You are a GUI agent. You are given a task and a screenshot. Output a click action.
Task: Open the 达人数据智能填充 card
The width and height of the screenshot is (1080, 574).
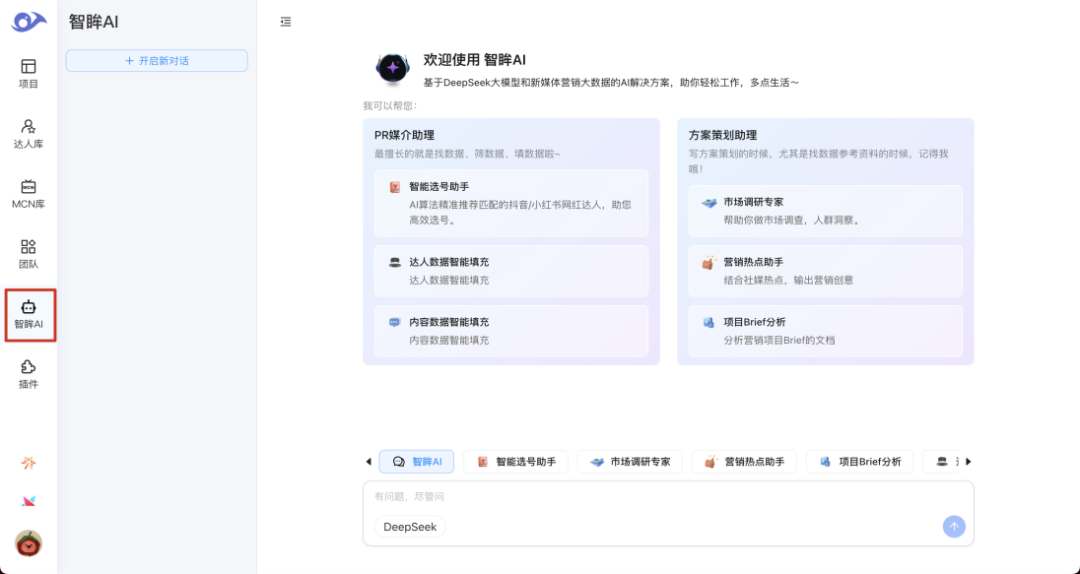511,271
